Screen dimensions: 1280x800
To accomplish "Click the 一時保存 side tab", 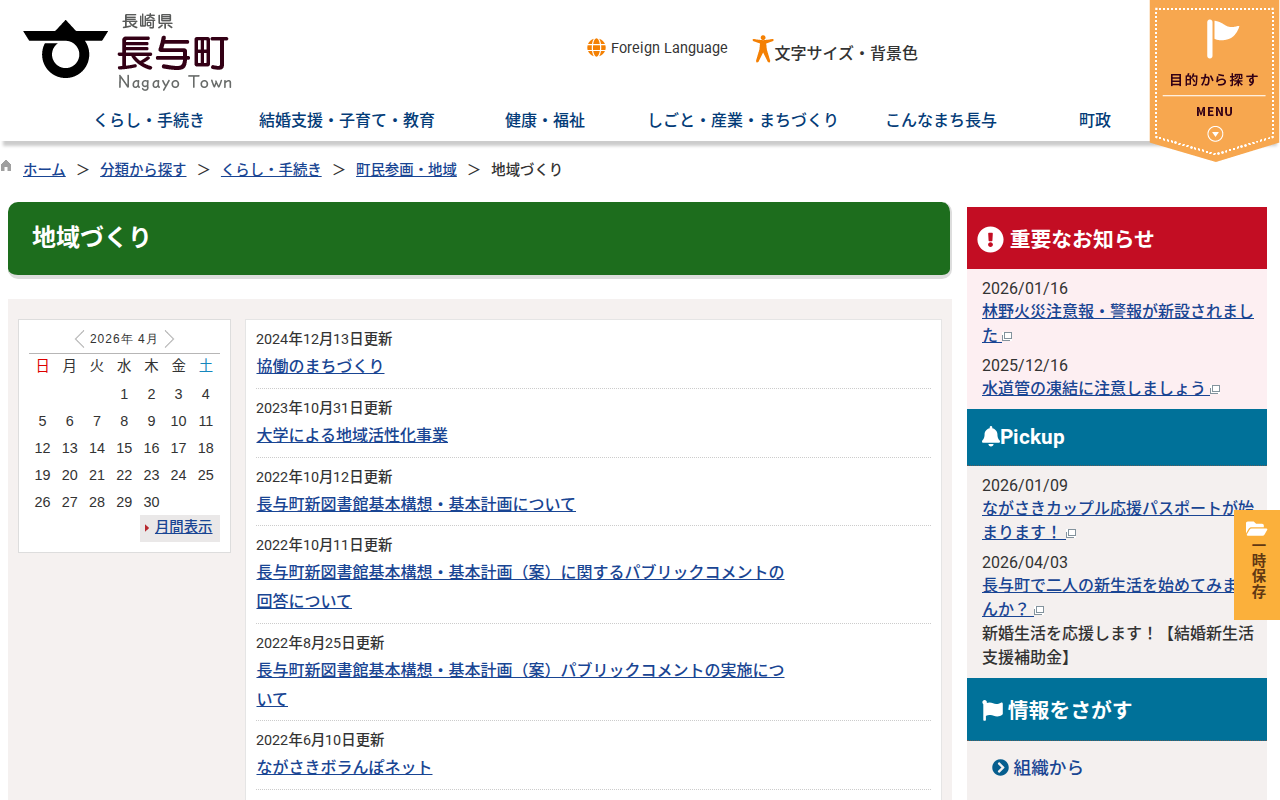I will click(x=1257, y=565).
